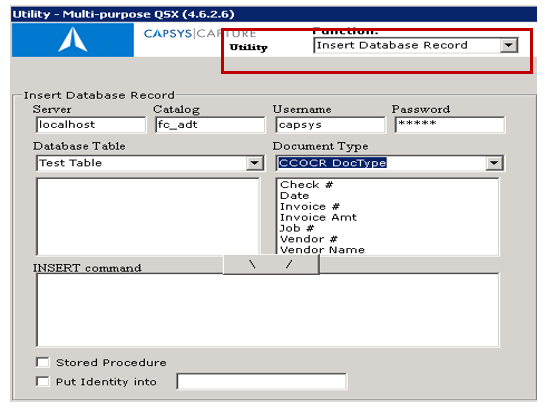Viewport: 550px width, 420px height.
Task: Click the Password field
Action: (450, 125)
